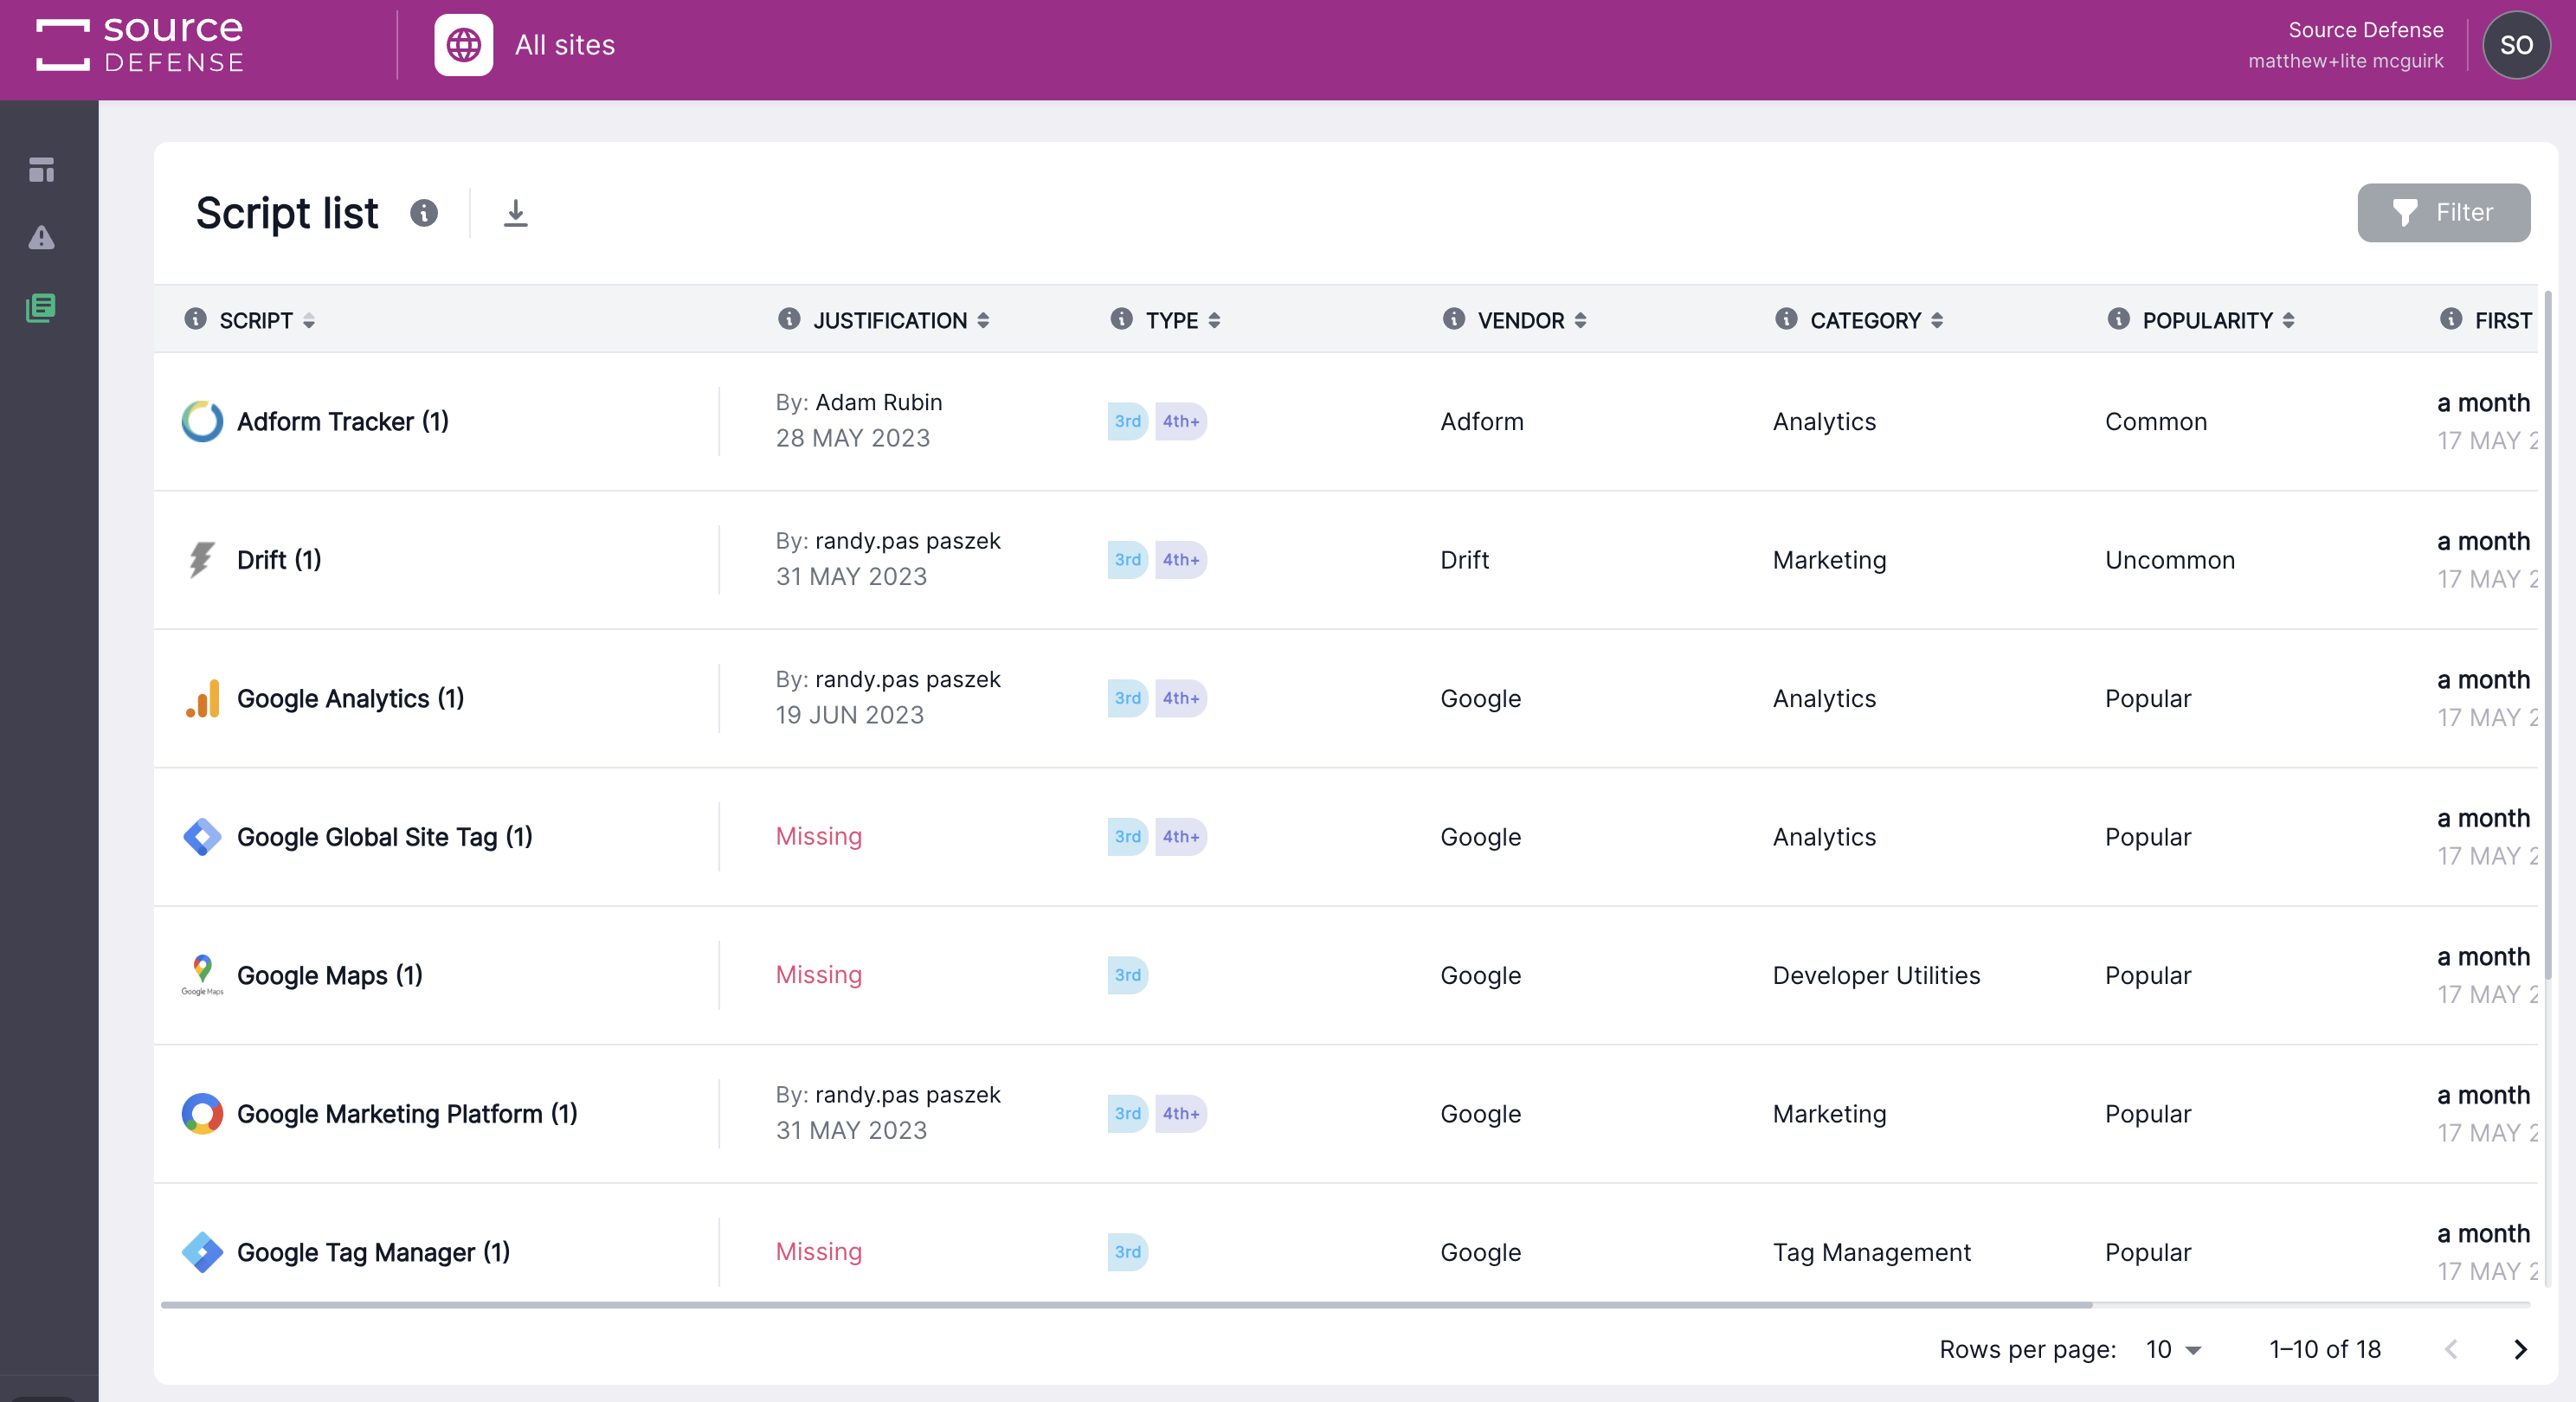Go to the next page of scripts
Image resolution: width=2576 pixels, height=1402 pixels.
(x=2520, y=1349)
